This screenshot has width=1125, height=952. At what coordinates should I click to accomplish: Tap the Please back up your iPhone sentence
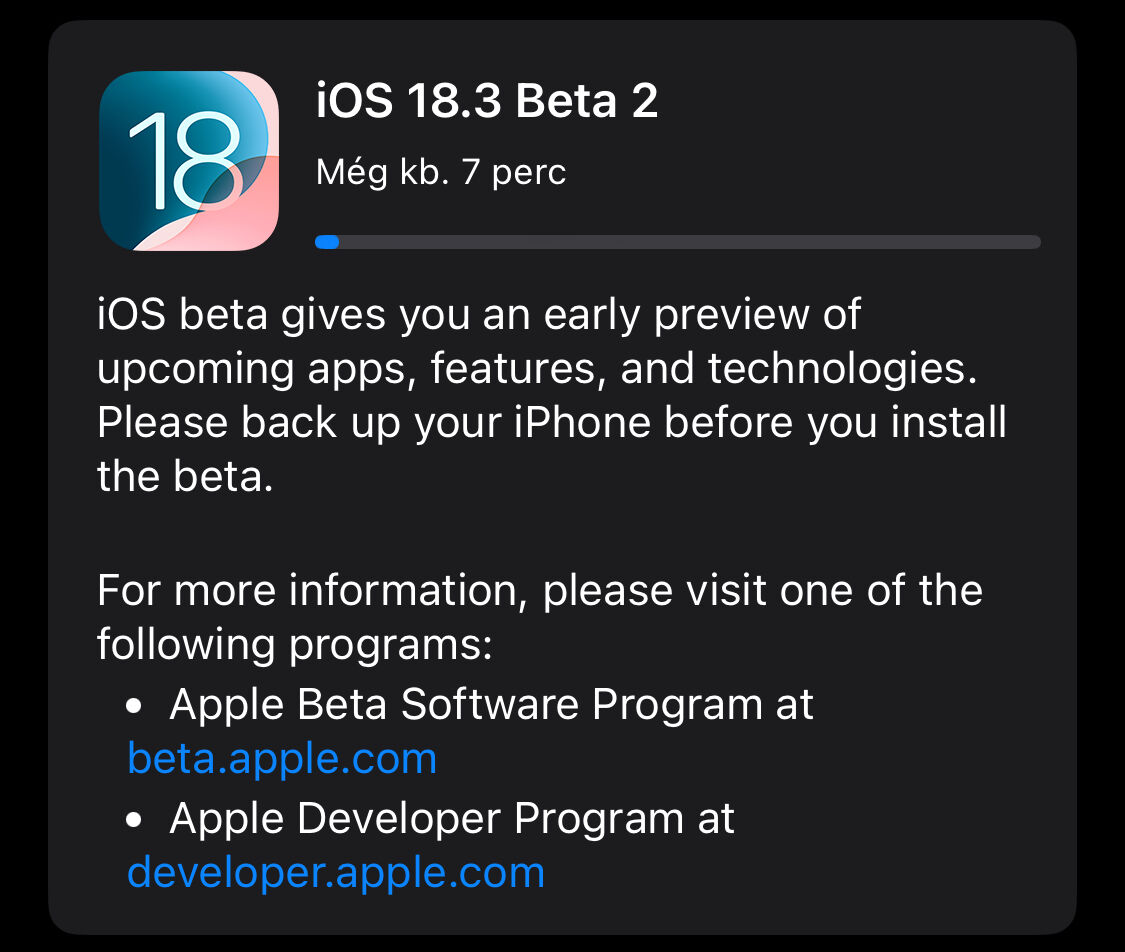click(552, 423)
